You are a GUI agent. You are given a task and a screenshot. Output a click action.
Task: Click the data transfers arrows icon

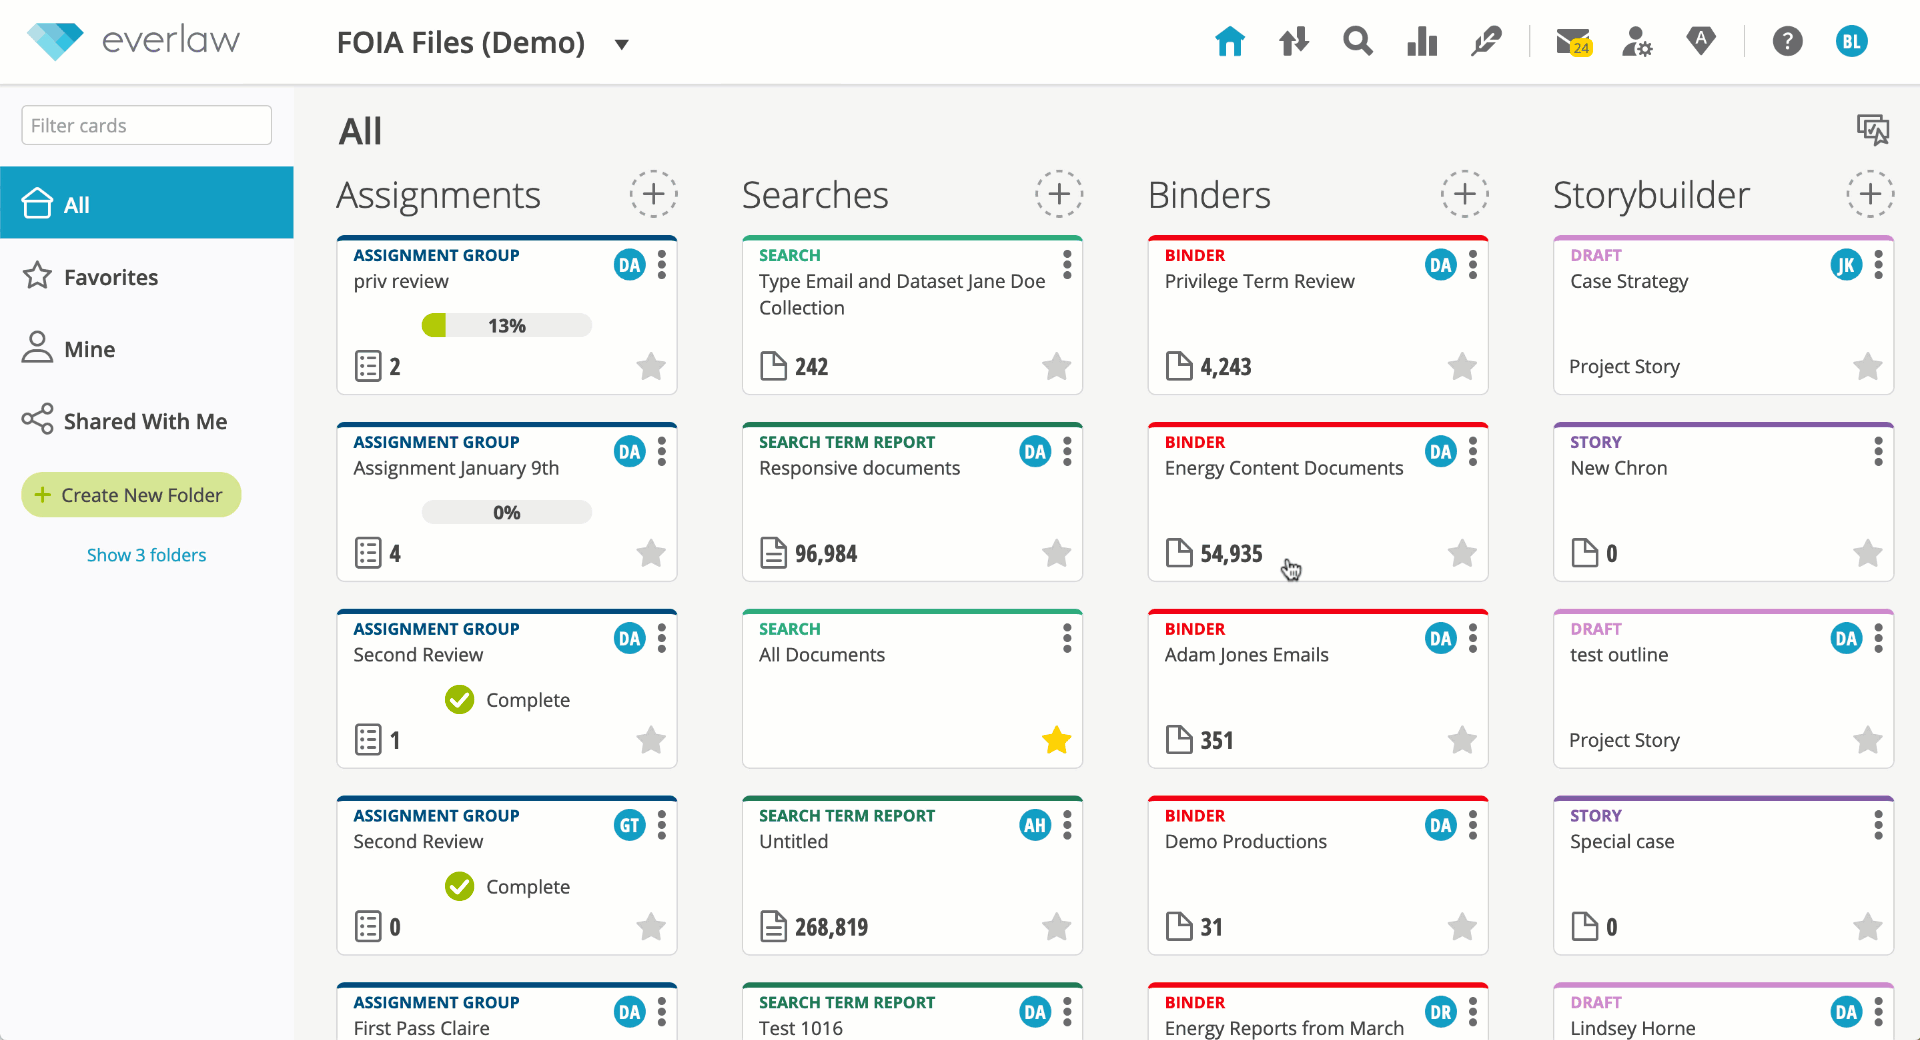point(1293,41)
